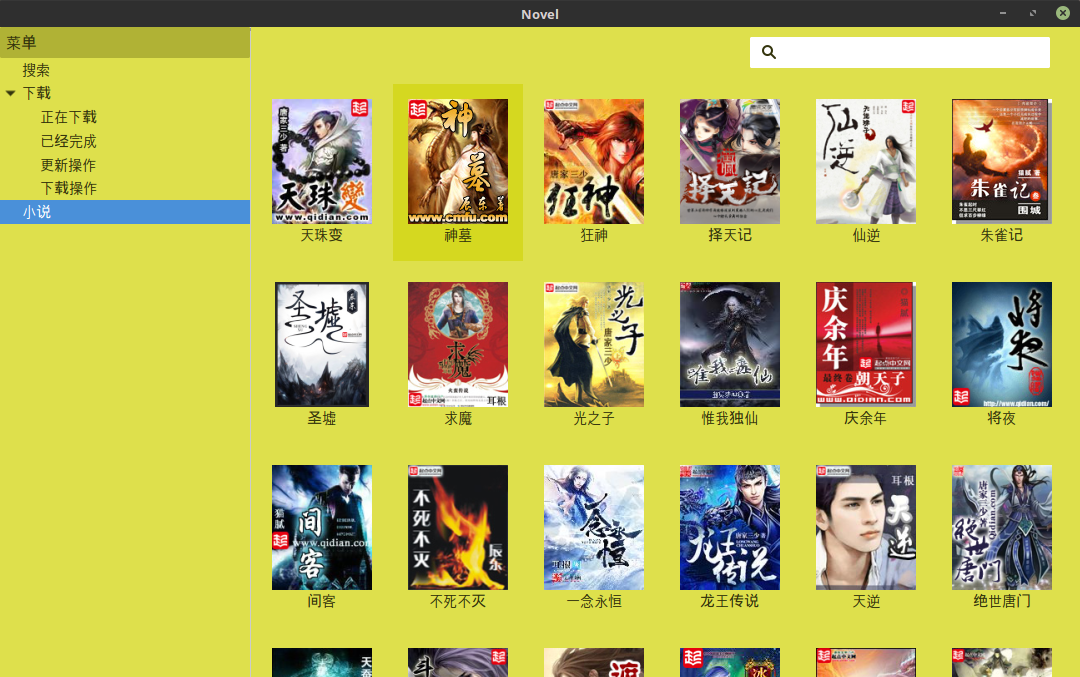Open 正在下载 in the sidebar
Image resolution: width=1080 pixels, height=677 pixels.
point(68,117)
